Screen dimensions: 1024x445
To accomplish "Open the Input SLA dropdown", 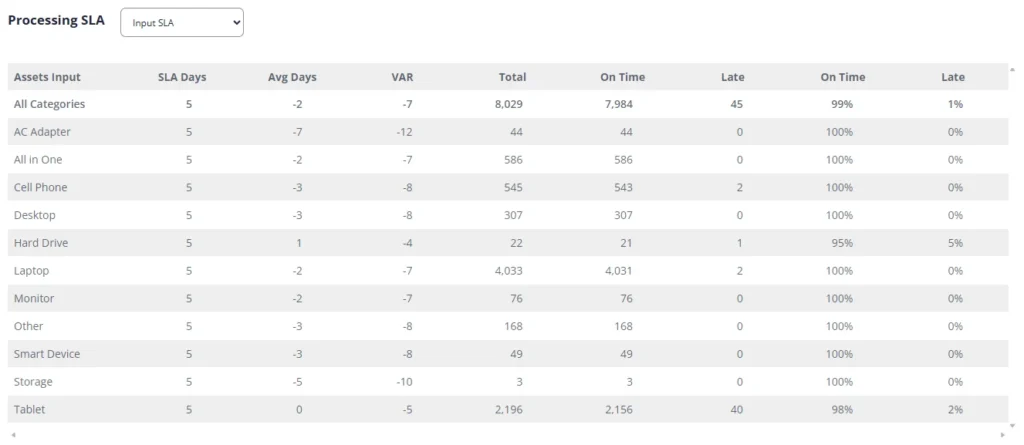I will (x=181, y=23).
